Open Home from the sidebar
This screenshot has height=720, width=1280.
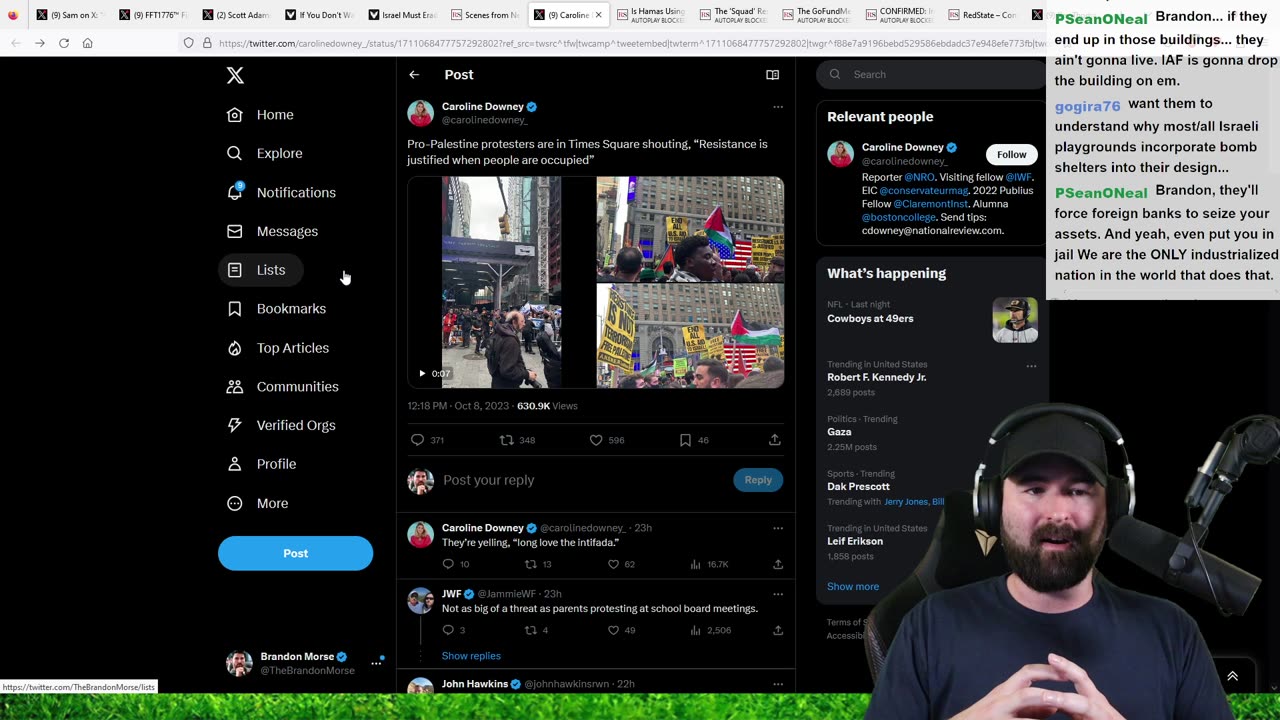tap(260, 115)
